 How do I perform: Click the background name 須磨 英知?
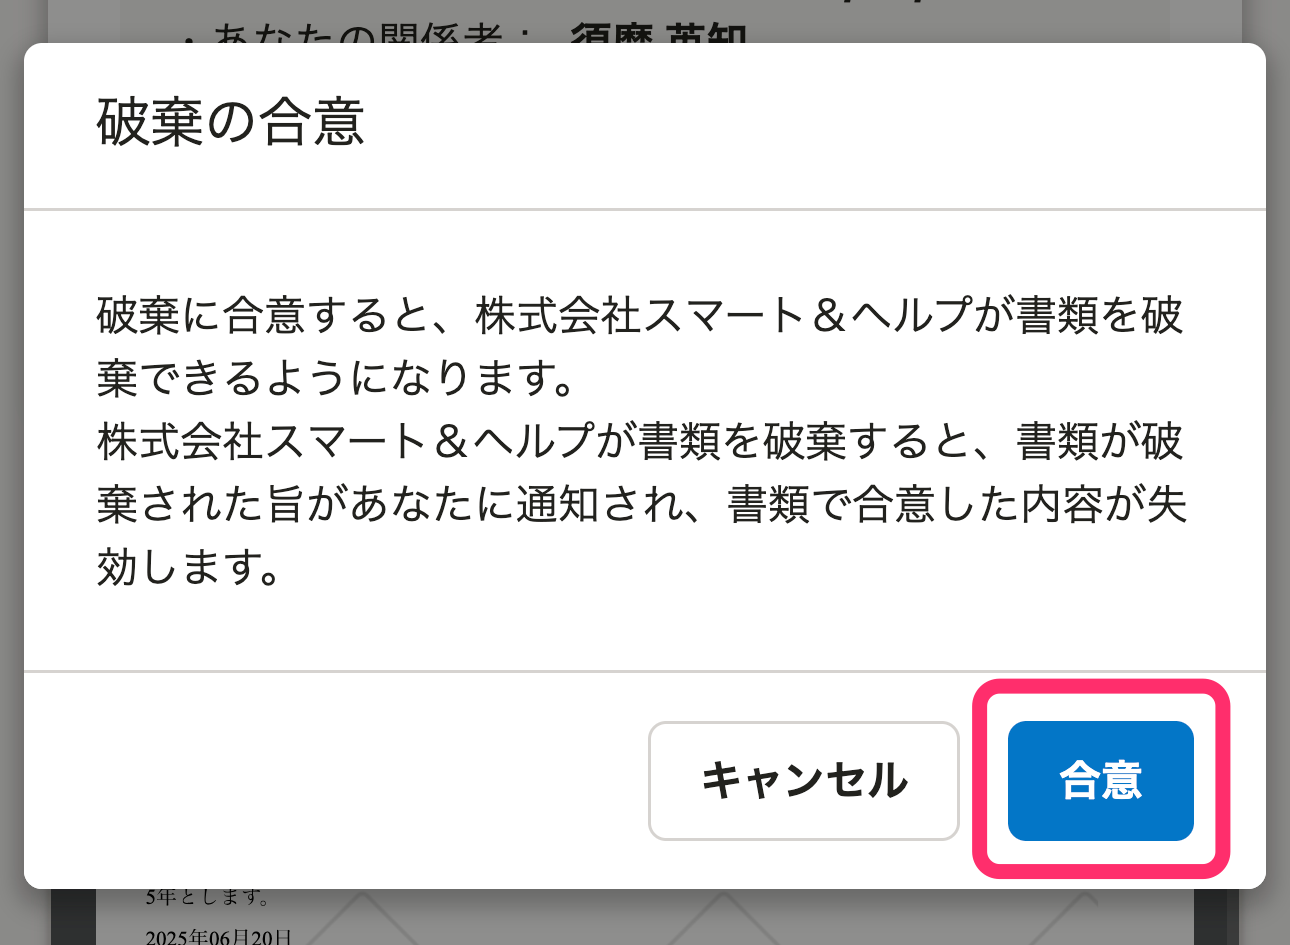click(x=659, y=34)
